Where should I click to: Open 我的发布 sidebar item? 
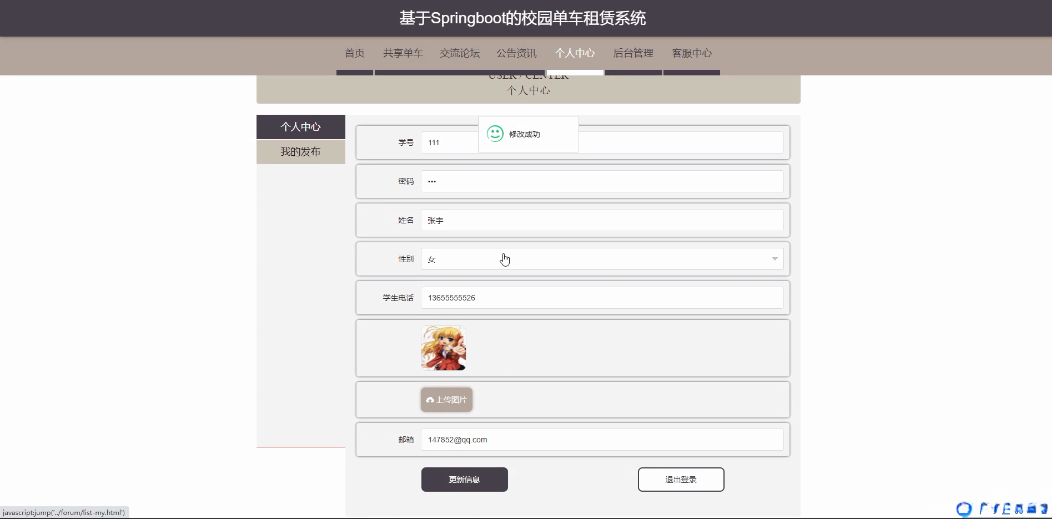(301, 152)
